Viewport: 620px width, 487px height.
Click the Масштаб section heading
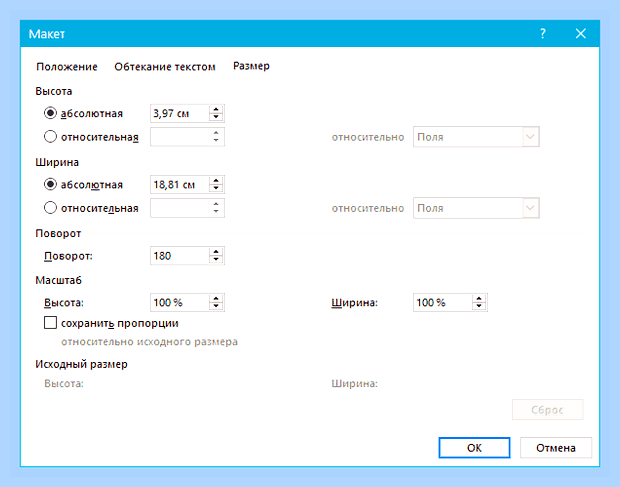coord(59,280)
